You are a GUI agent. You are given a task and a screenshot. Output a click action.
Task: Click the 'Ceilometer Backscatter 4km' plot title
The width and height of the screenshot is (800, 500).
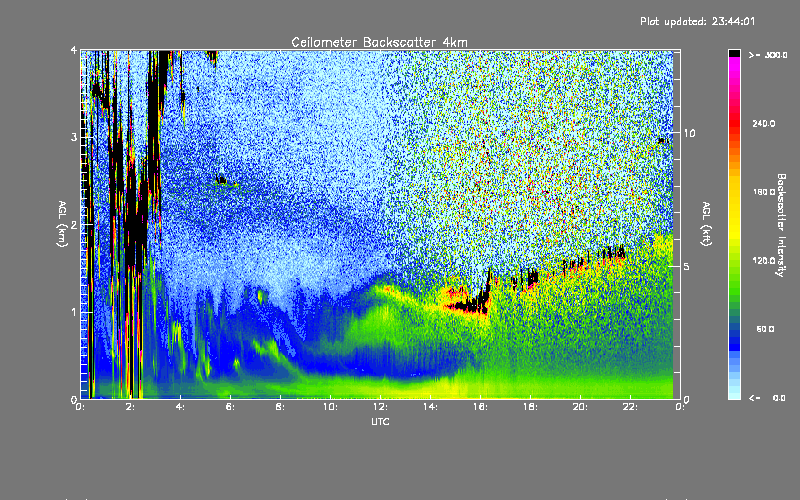[x=379, y=42]
